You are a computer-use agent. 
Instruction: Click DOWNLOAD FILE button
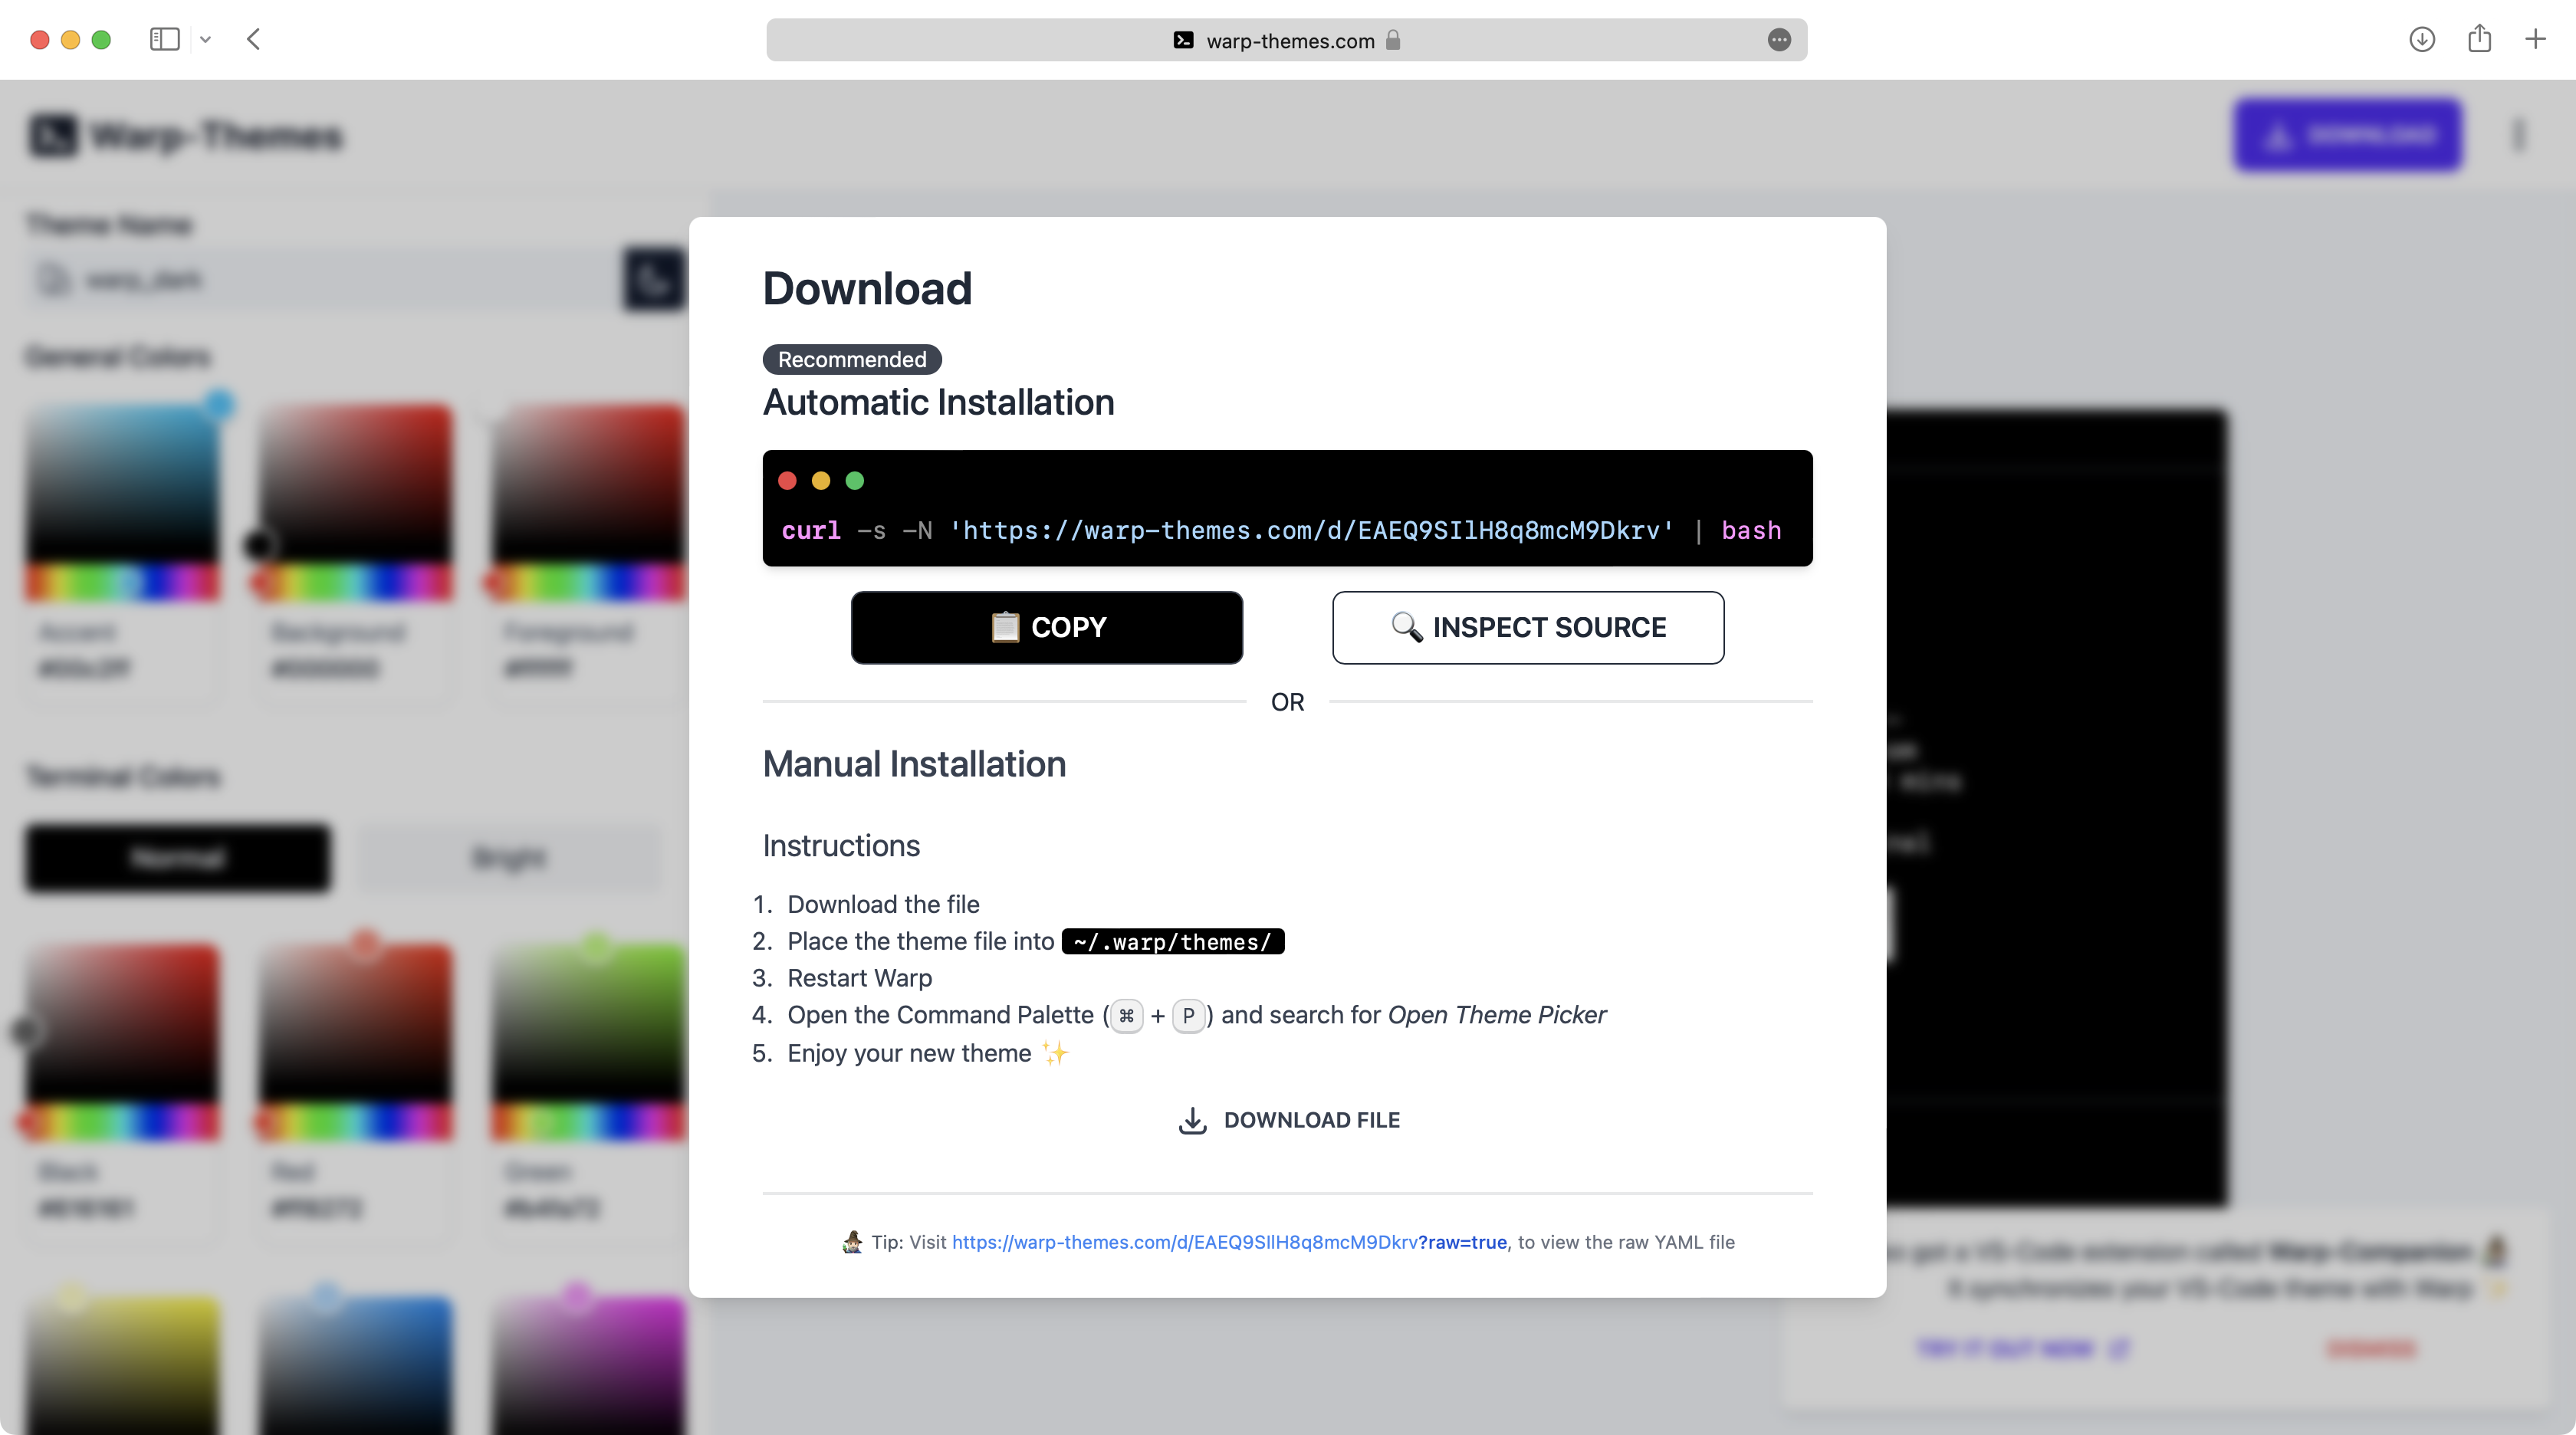point(1288,1120)
